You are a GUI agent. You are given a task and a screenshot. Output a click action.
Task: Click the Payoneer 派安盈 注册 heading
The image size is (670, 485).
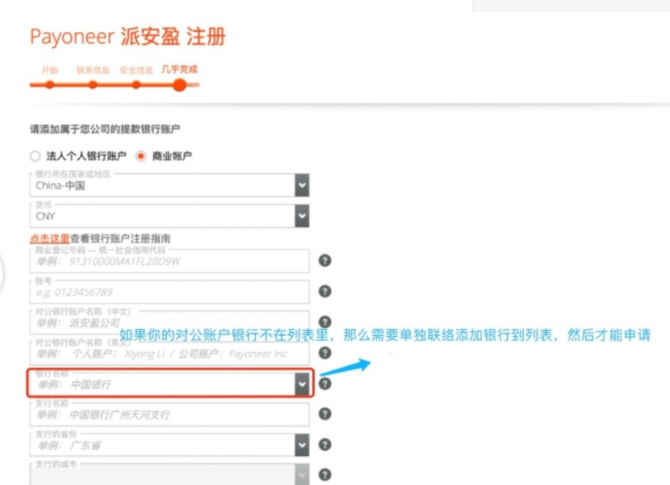127,36
